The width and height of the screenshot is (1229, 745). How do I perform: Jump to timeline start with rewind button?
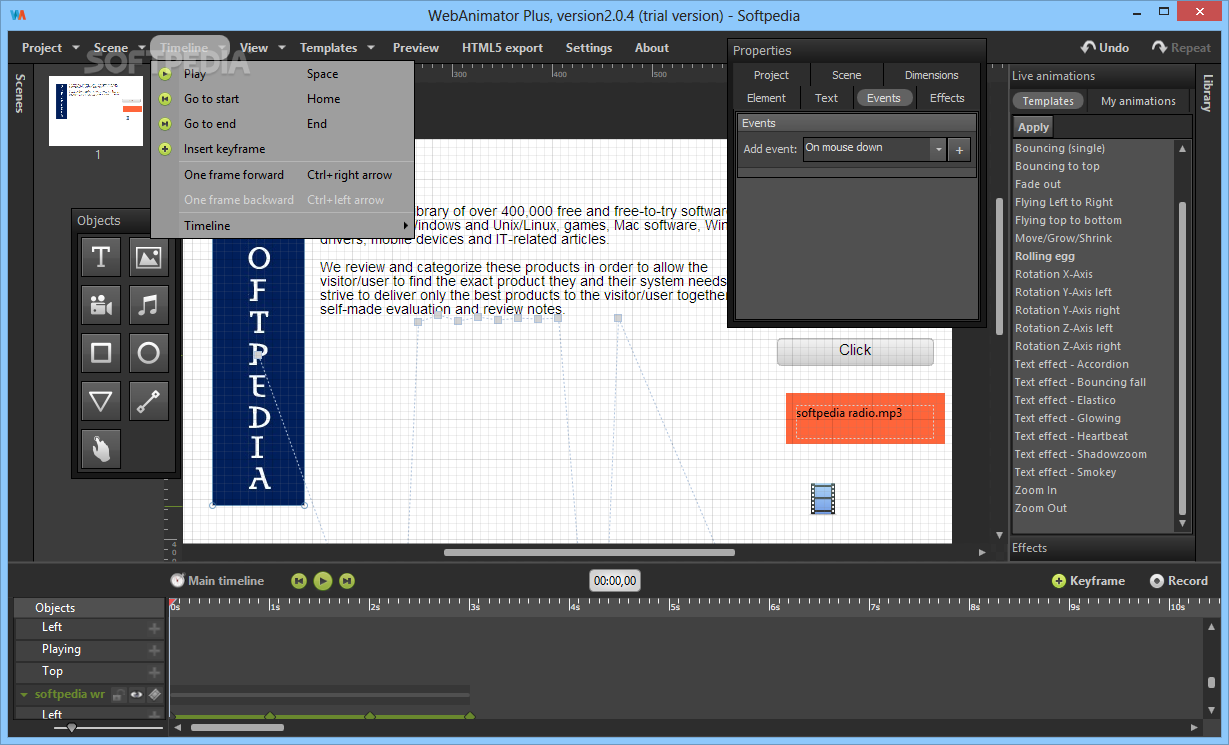[299, 580]
